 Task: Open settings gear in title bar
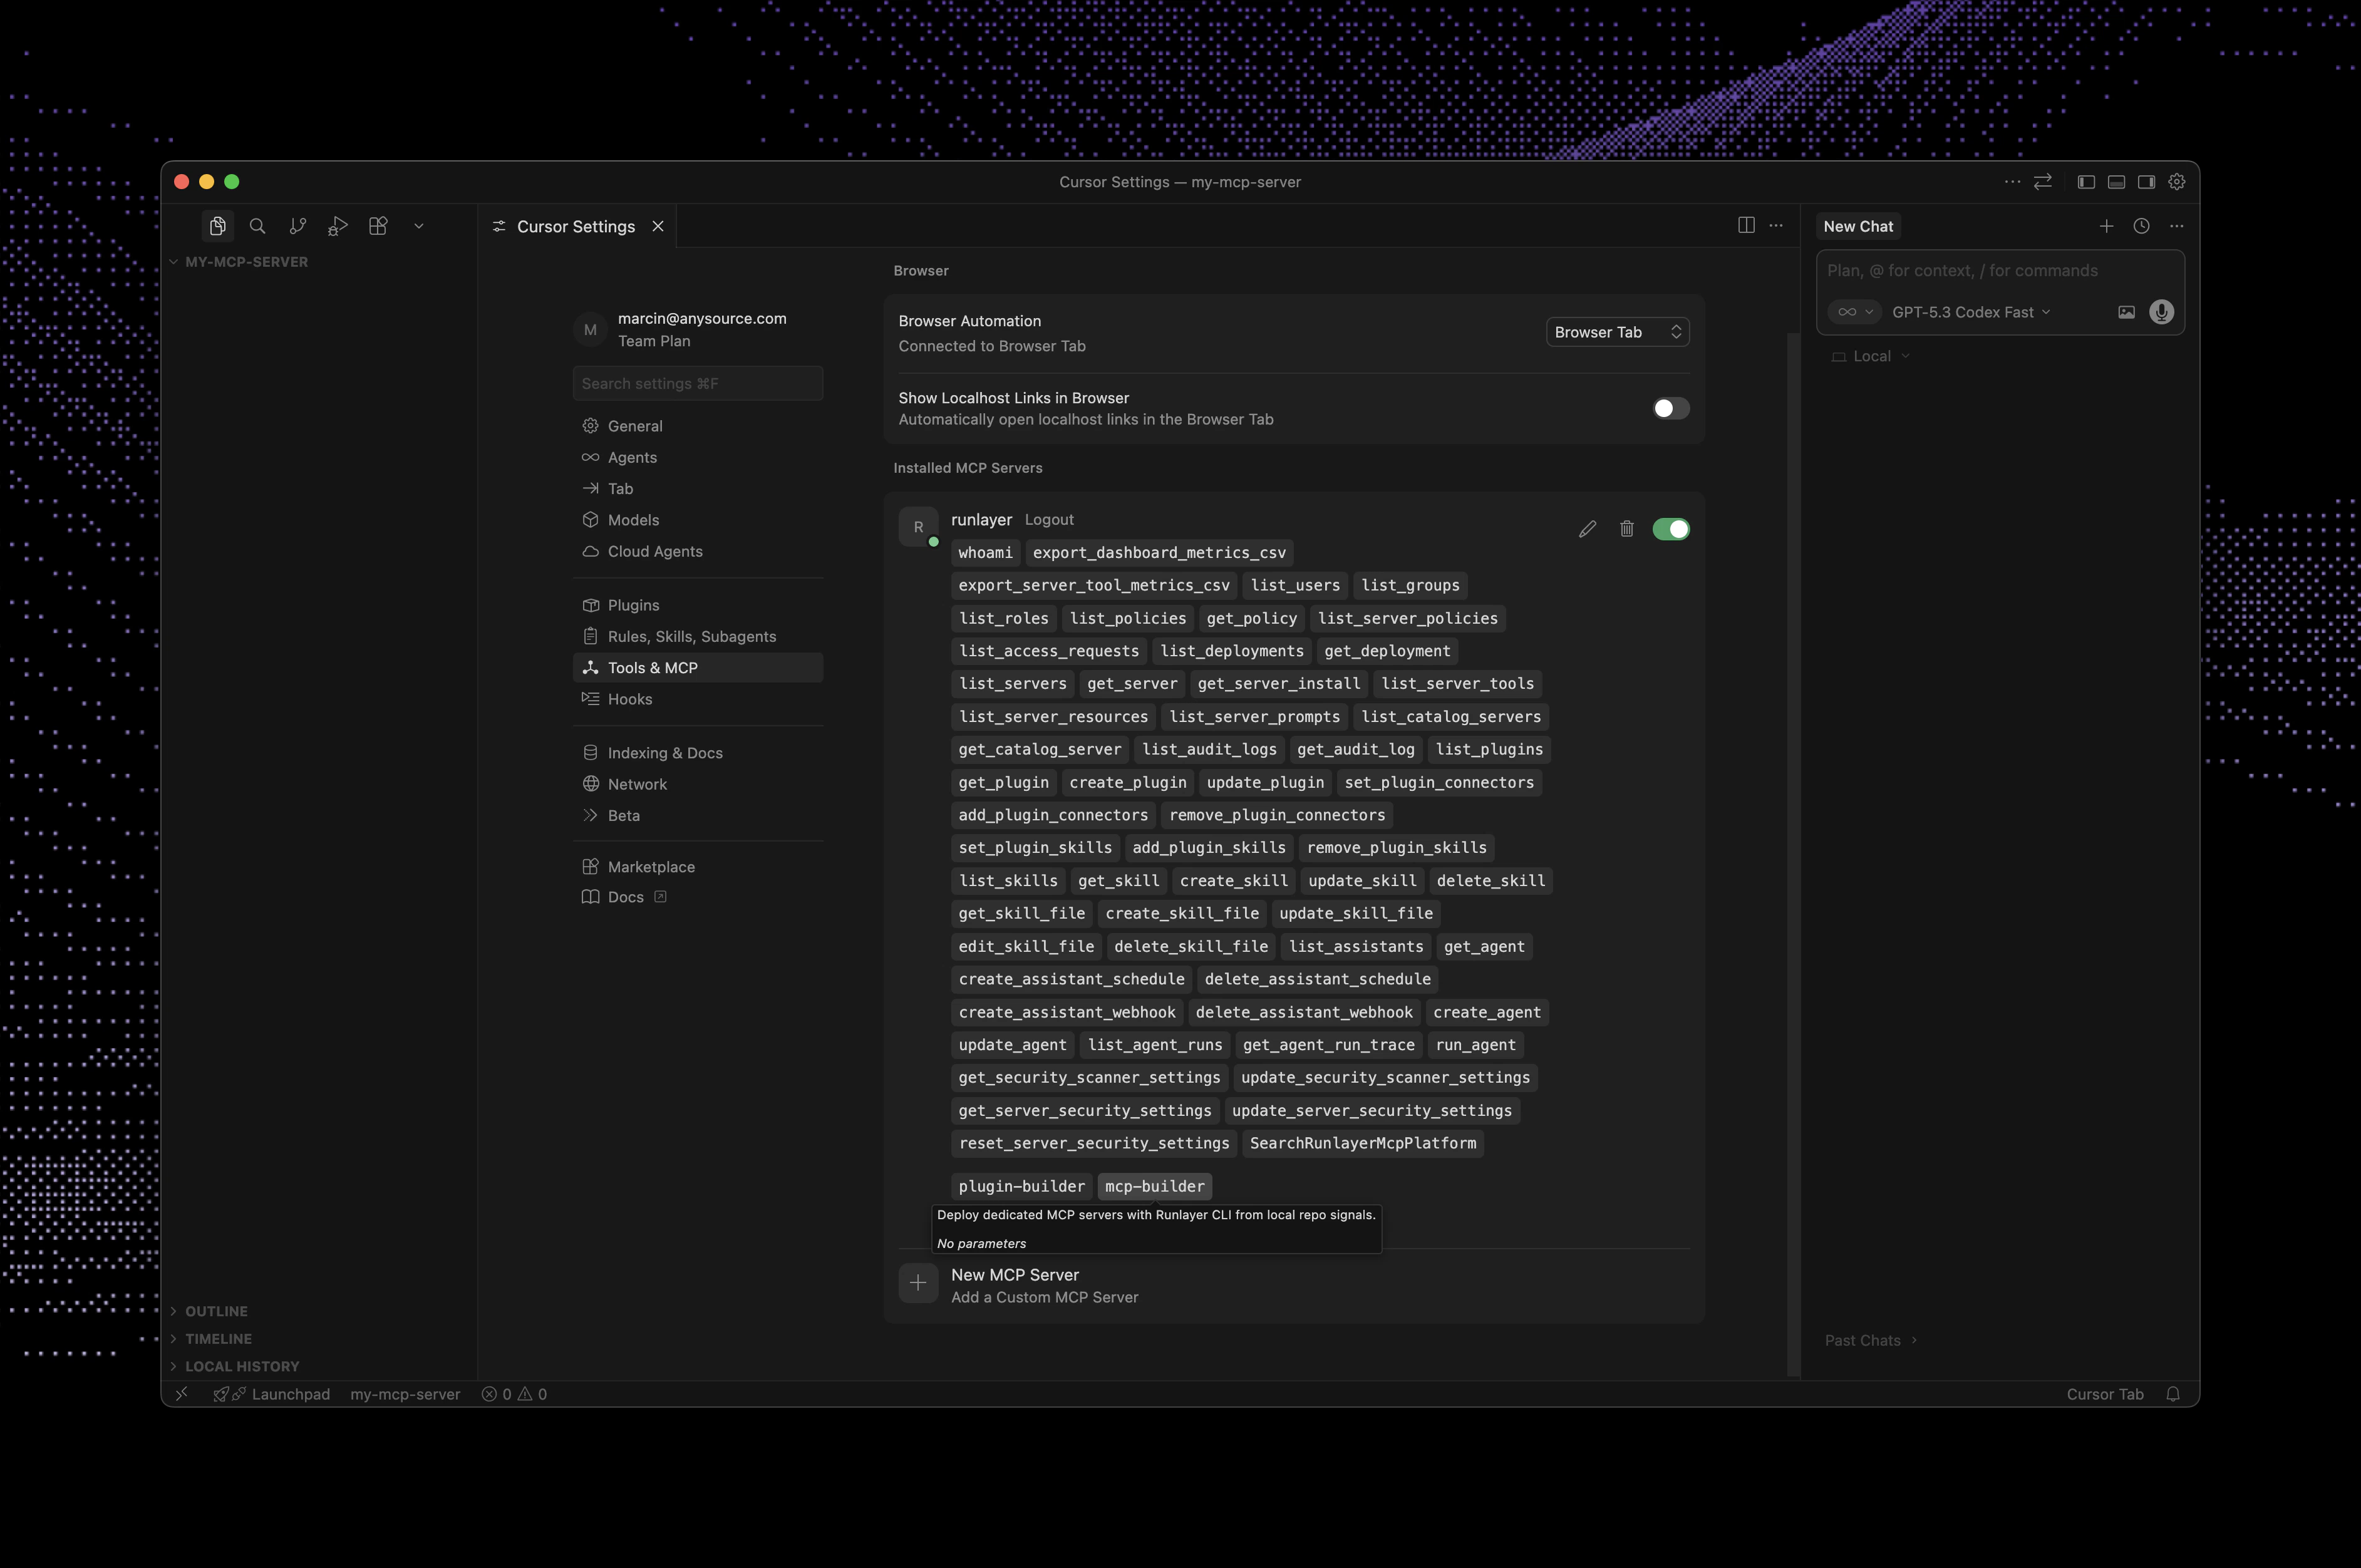pyautogui.click(x=2177, y=181)
